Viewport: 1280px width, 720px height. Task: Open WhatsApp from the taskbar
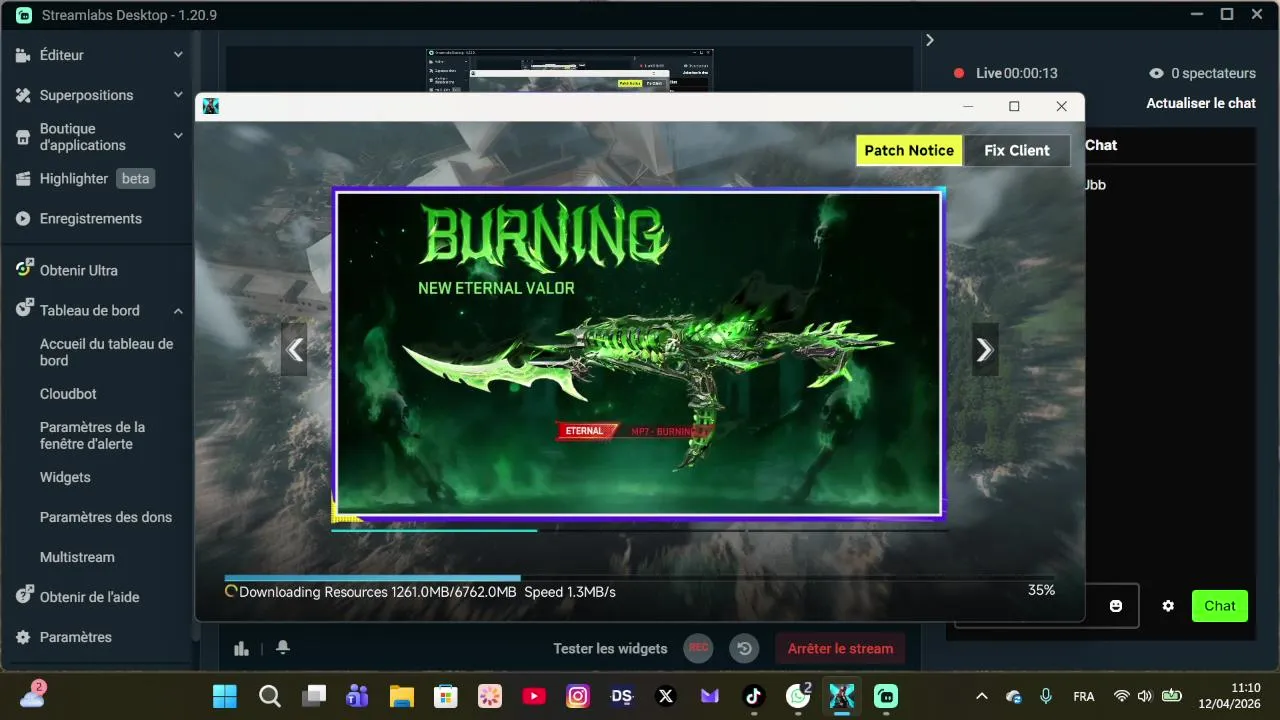coord(798,696)
